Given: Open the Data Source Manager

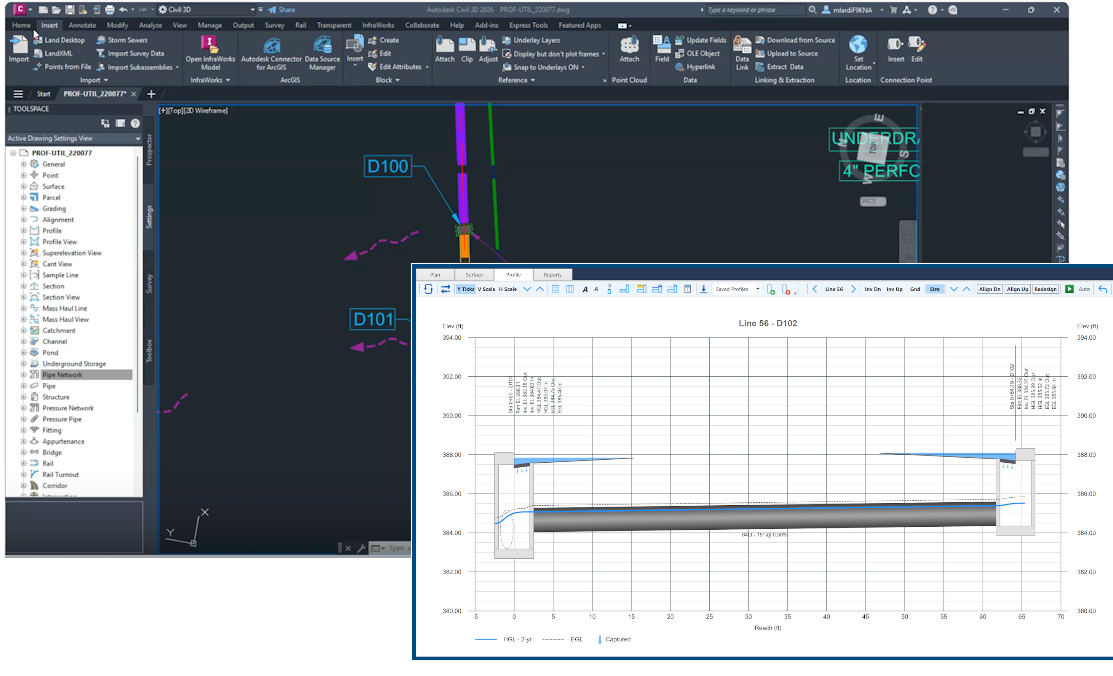Looking at the screenshot, I should [322, 53].
